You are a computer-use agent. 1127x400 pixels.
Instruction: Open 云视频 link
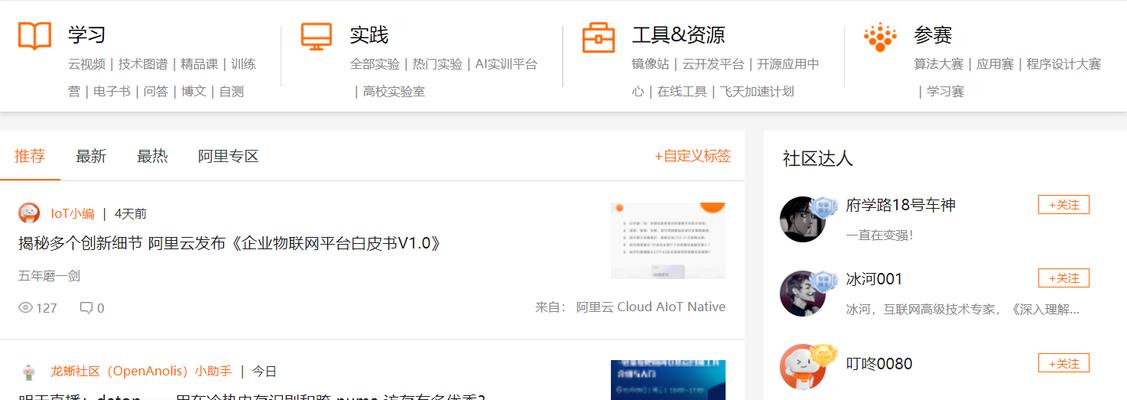86,64
